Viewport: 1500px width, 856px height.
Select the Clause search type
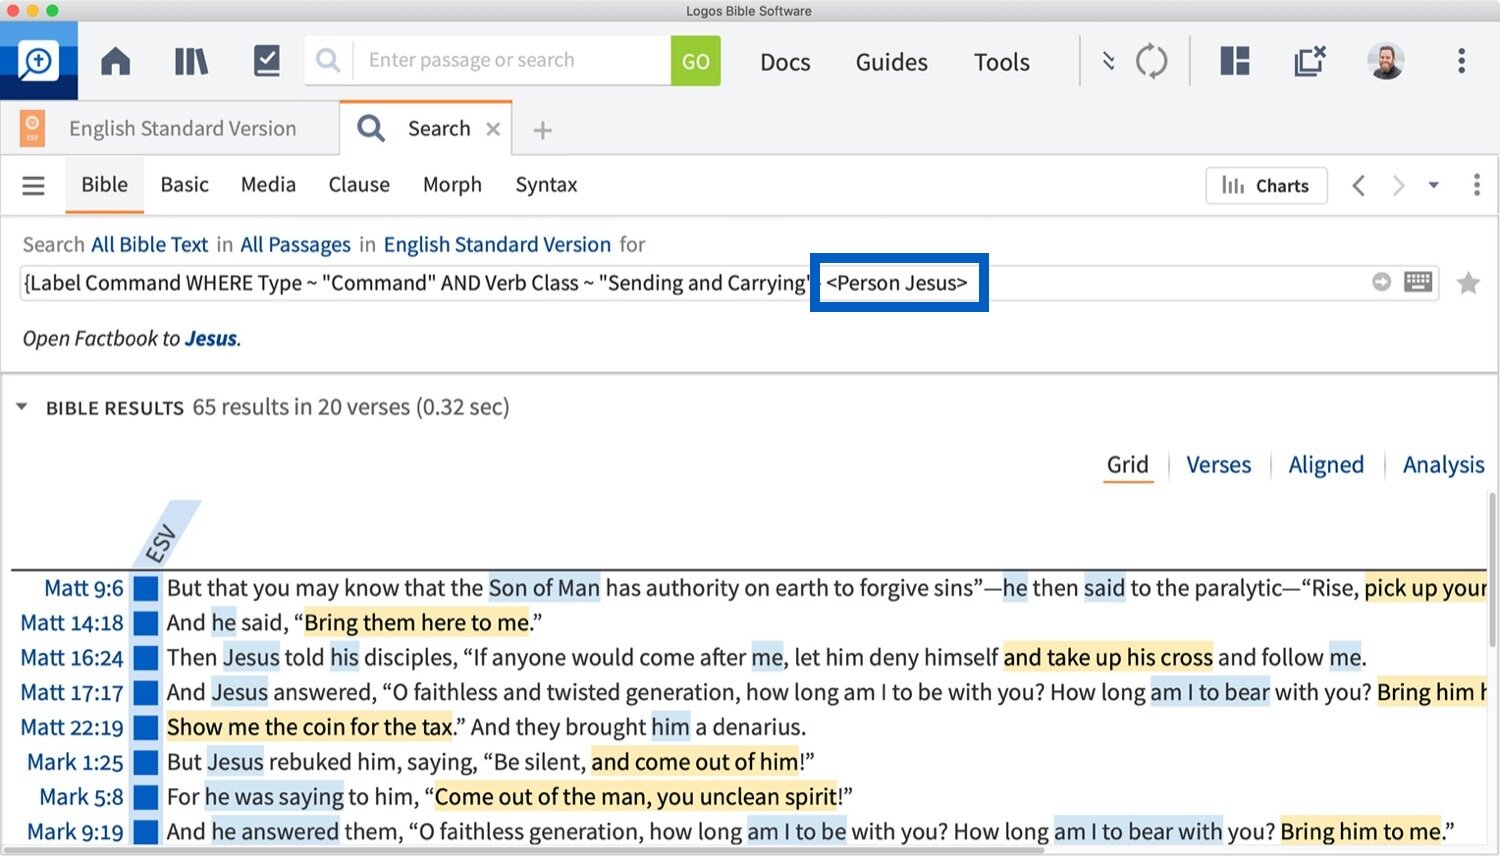[x=359, y=185]
